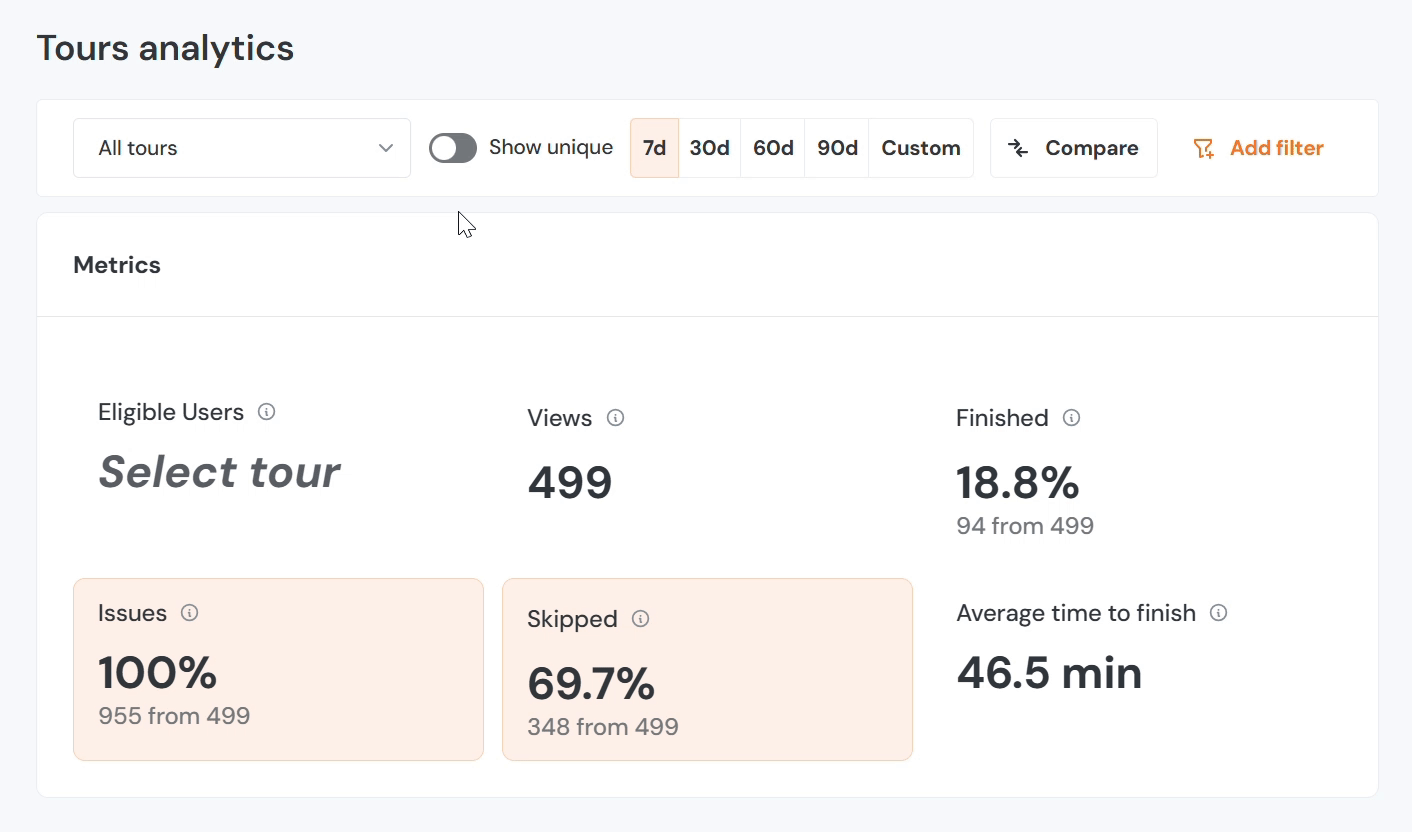Click the chevron in All tours selector

click(x=386, y=148)
